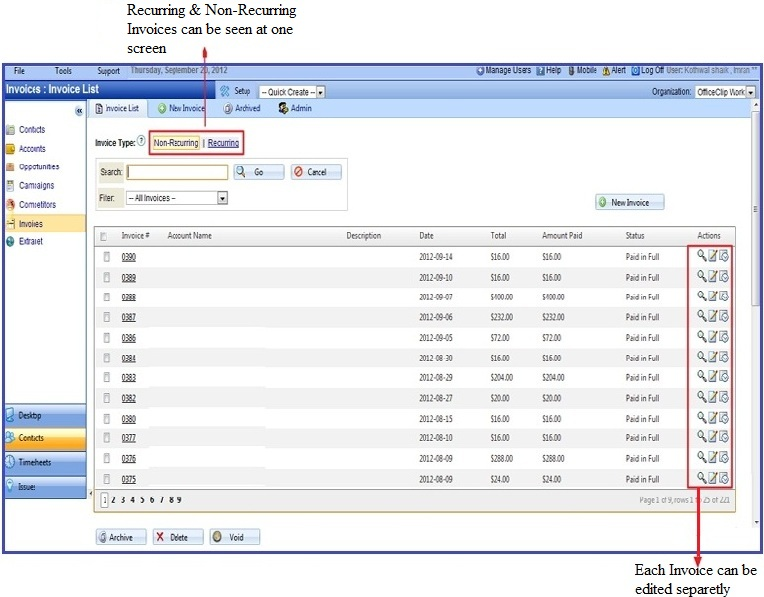View invoice 0389 using its magnifier icon

click(x=701, y=276)
